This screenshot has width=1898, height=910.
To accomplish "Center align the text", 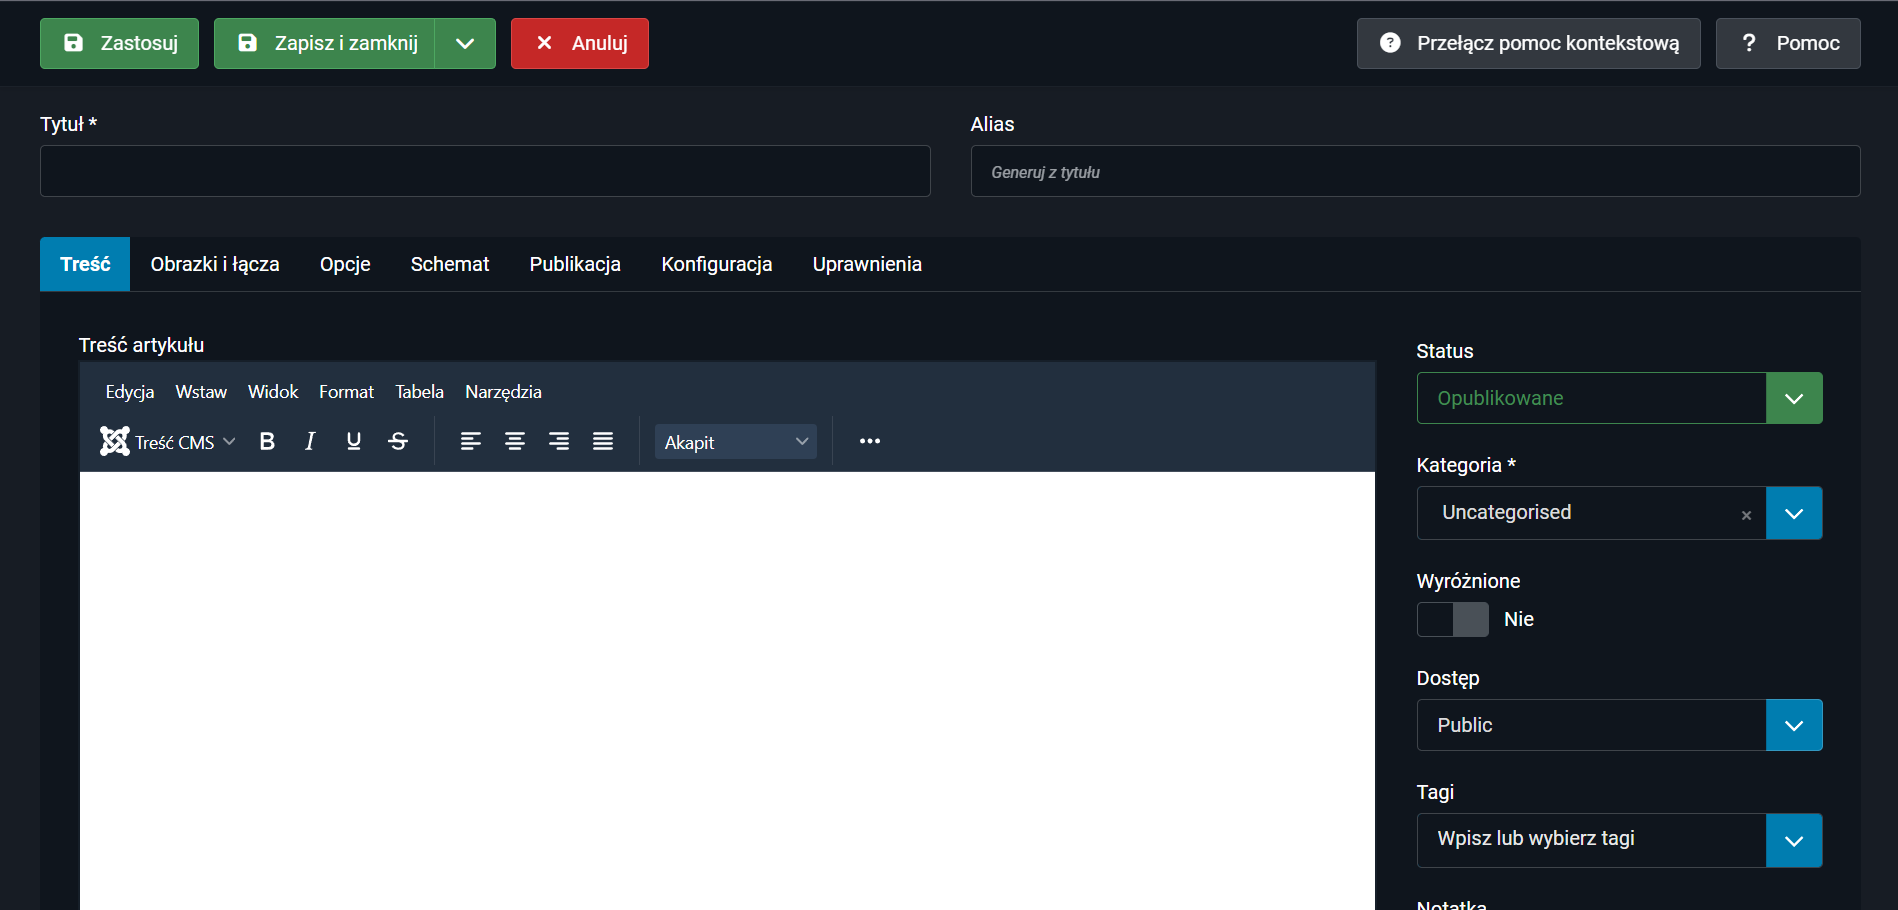I will click(515, 442).
